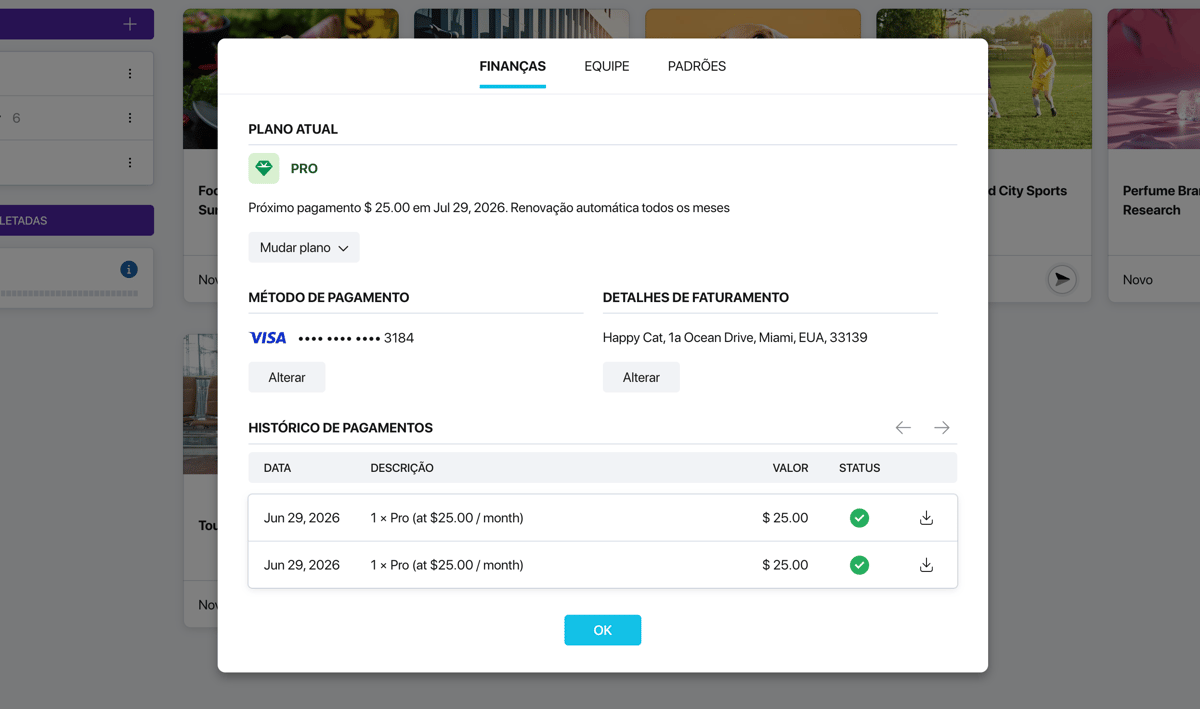Go to previous payment history page arrow

click(903, 427)
